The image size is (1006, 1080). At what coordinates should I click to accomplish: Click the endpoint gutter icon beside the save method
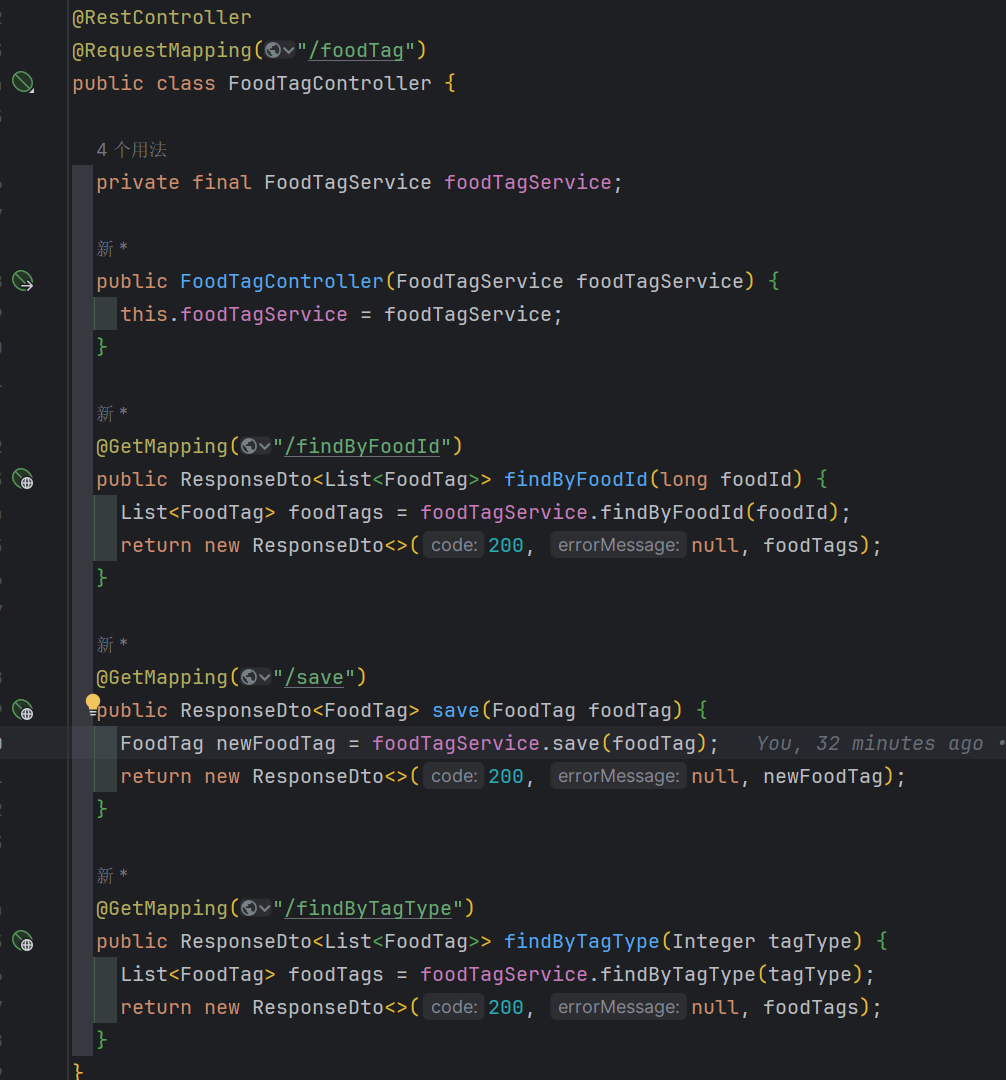click(x=23, y=709)
